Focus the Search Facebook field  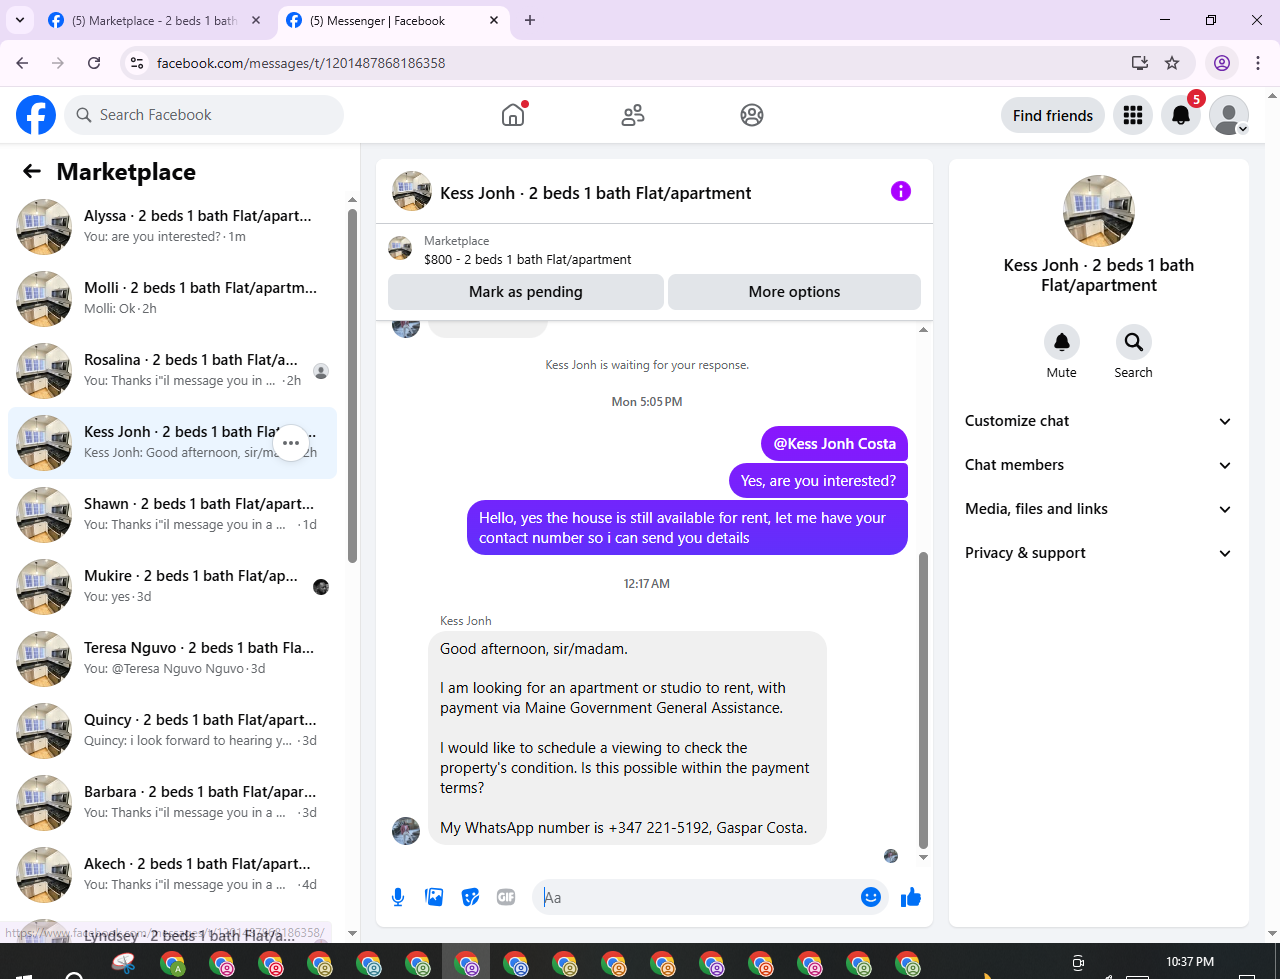pos(204,115)
